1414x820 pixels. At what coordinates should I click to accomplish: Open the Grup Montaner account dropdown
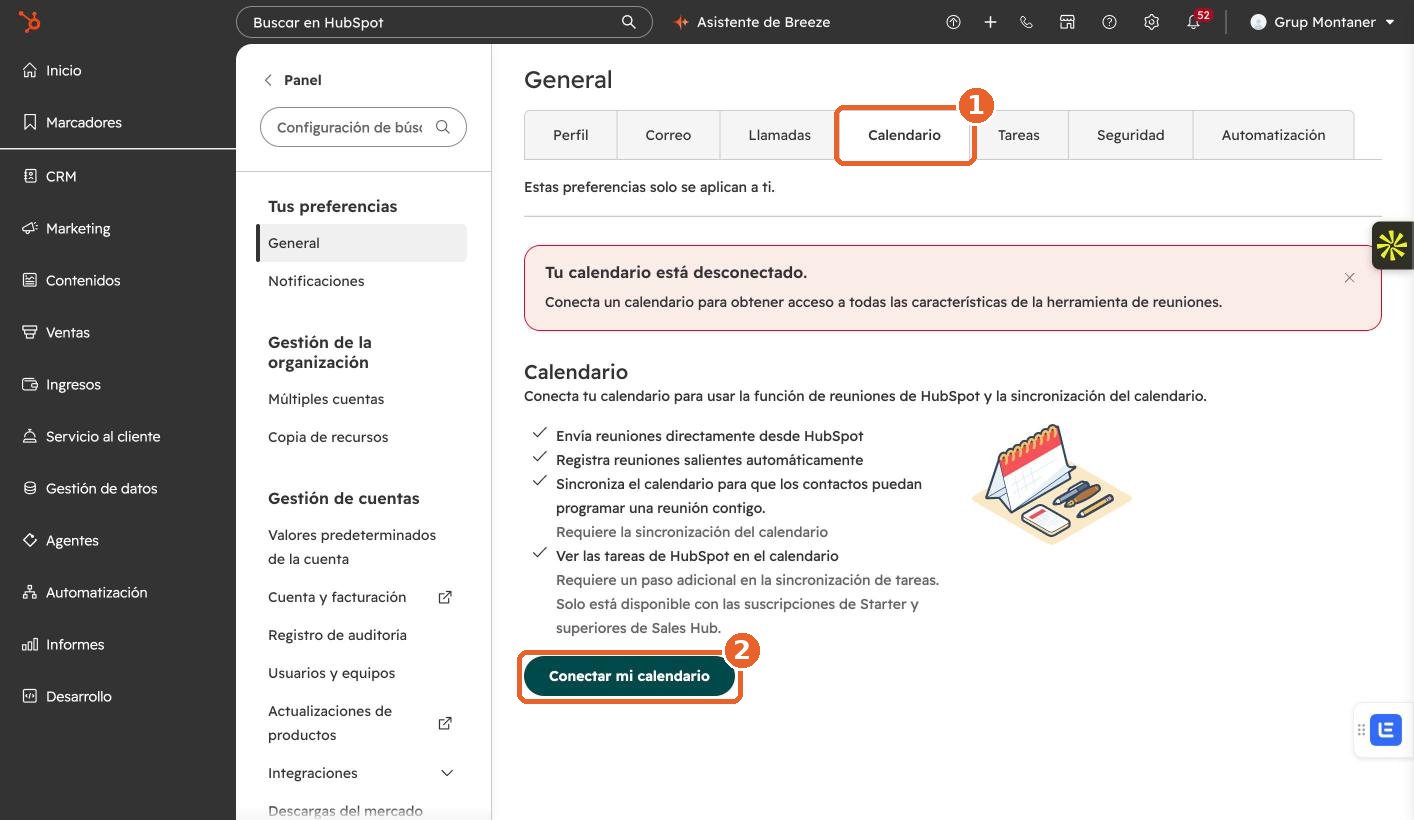tap(1322, 22)
